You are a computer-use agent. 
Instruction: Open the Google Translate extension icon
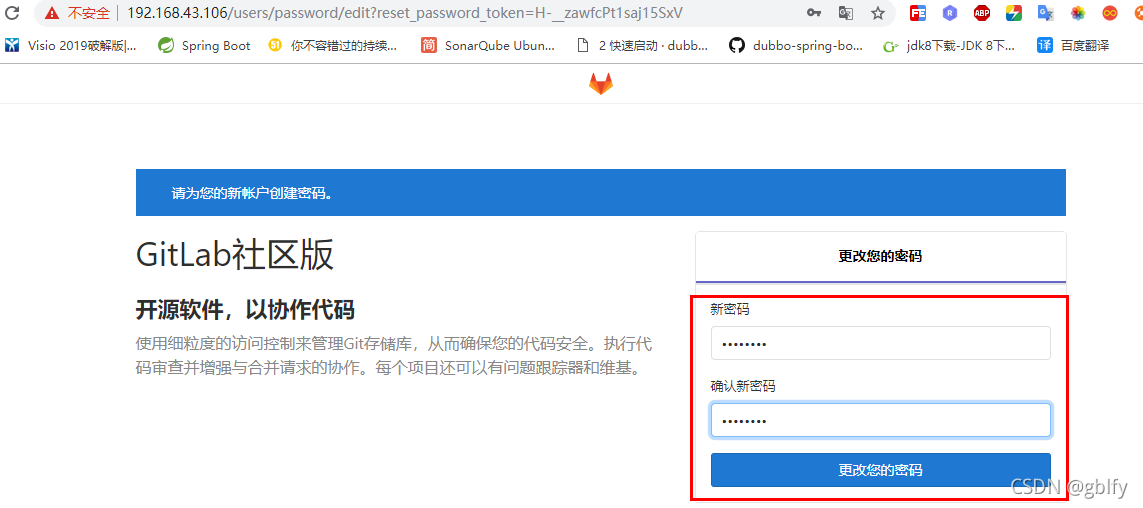(1046, 12)
